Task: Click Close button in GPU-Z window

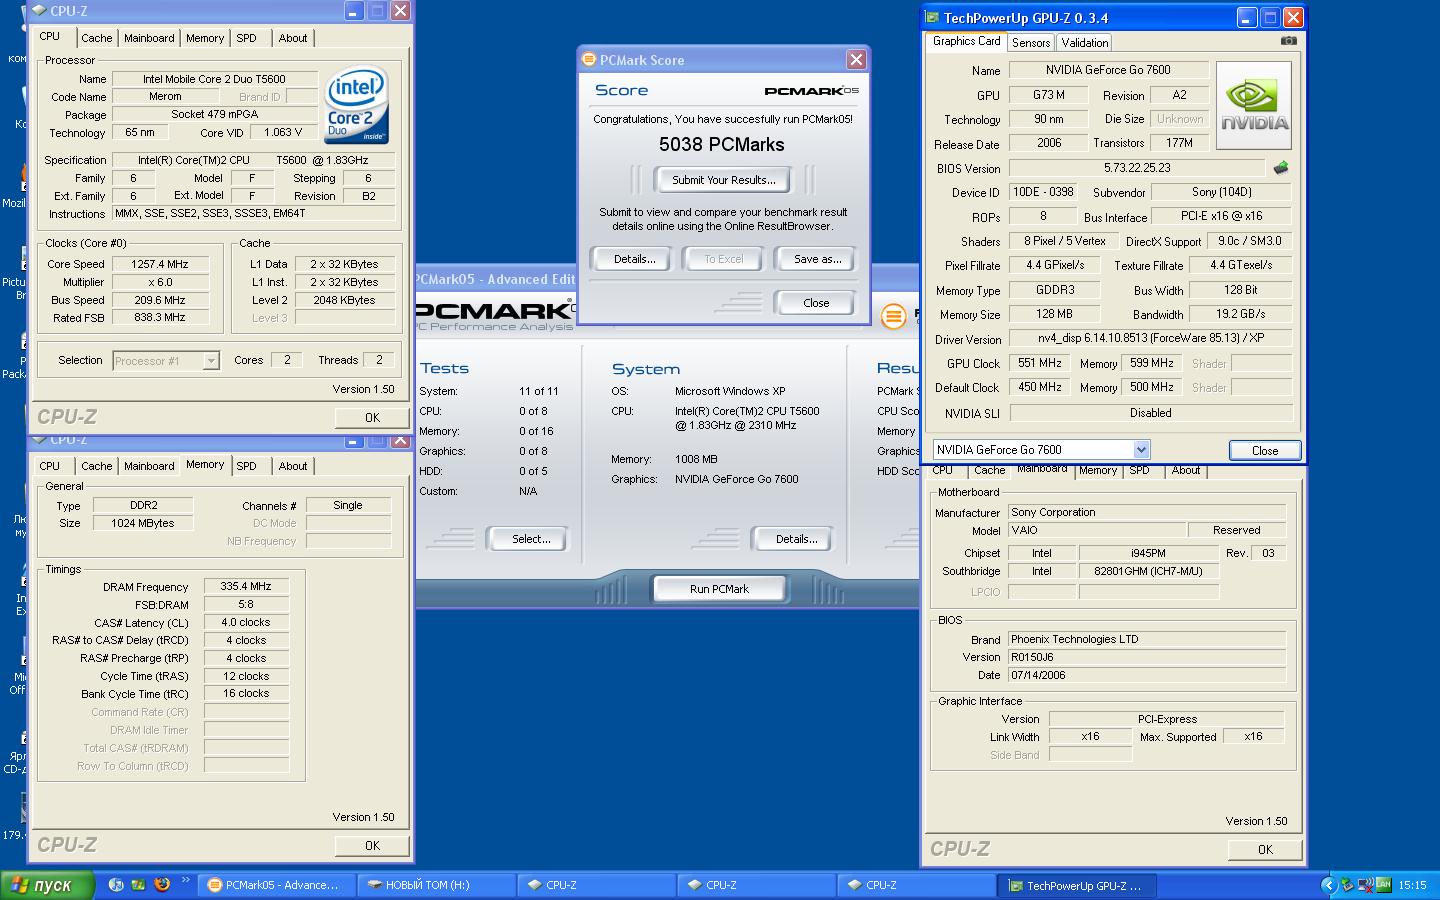Action: pos(1265,451)
